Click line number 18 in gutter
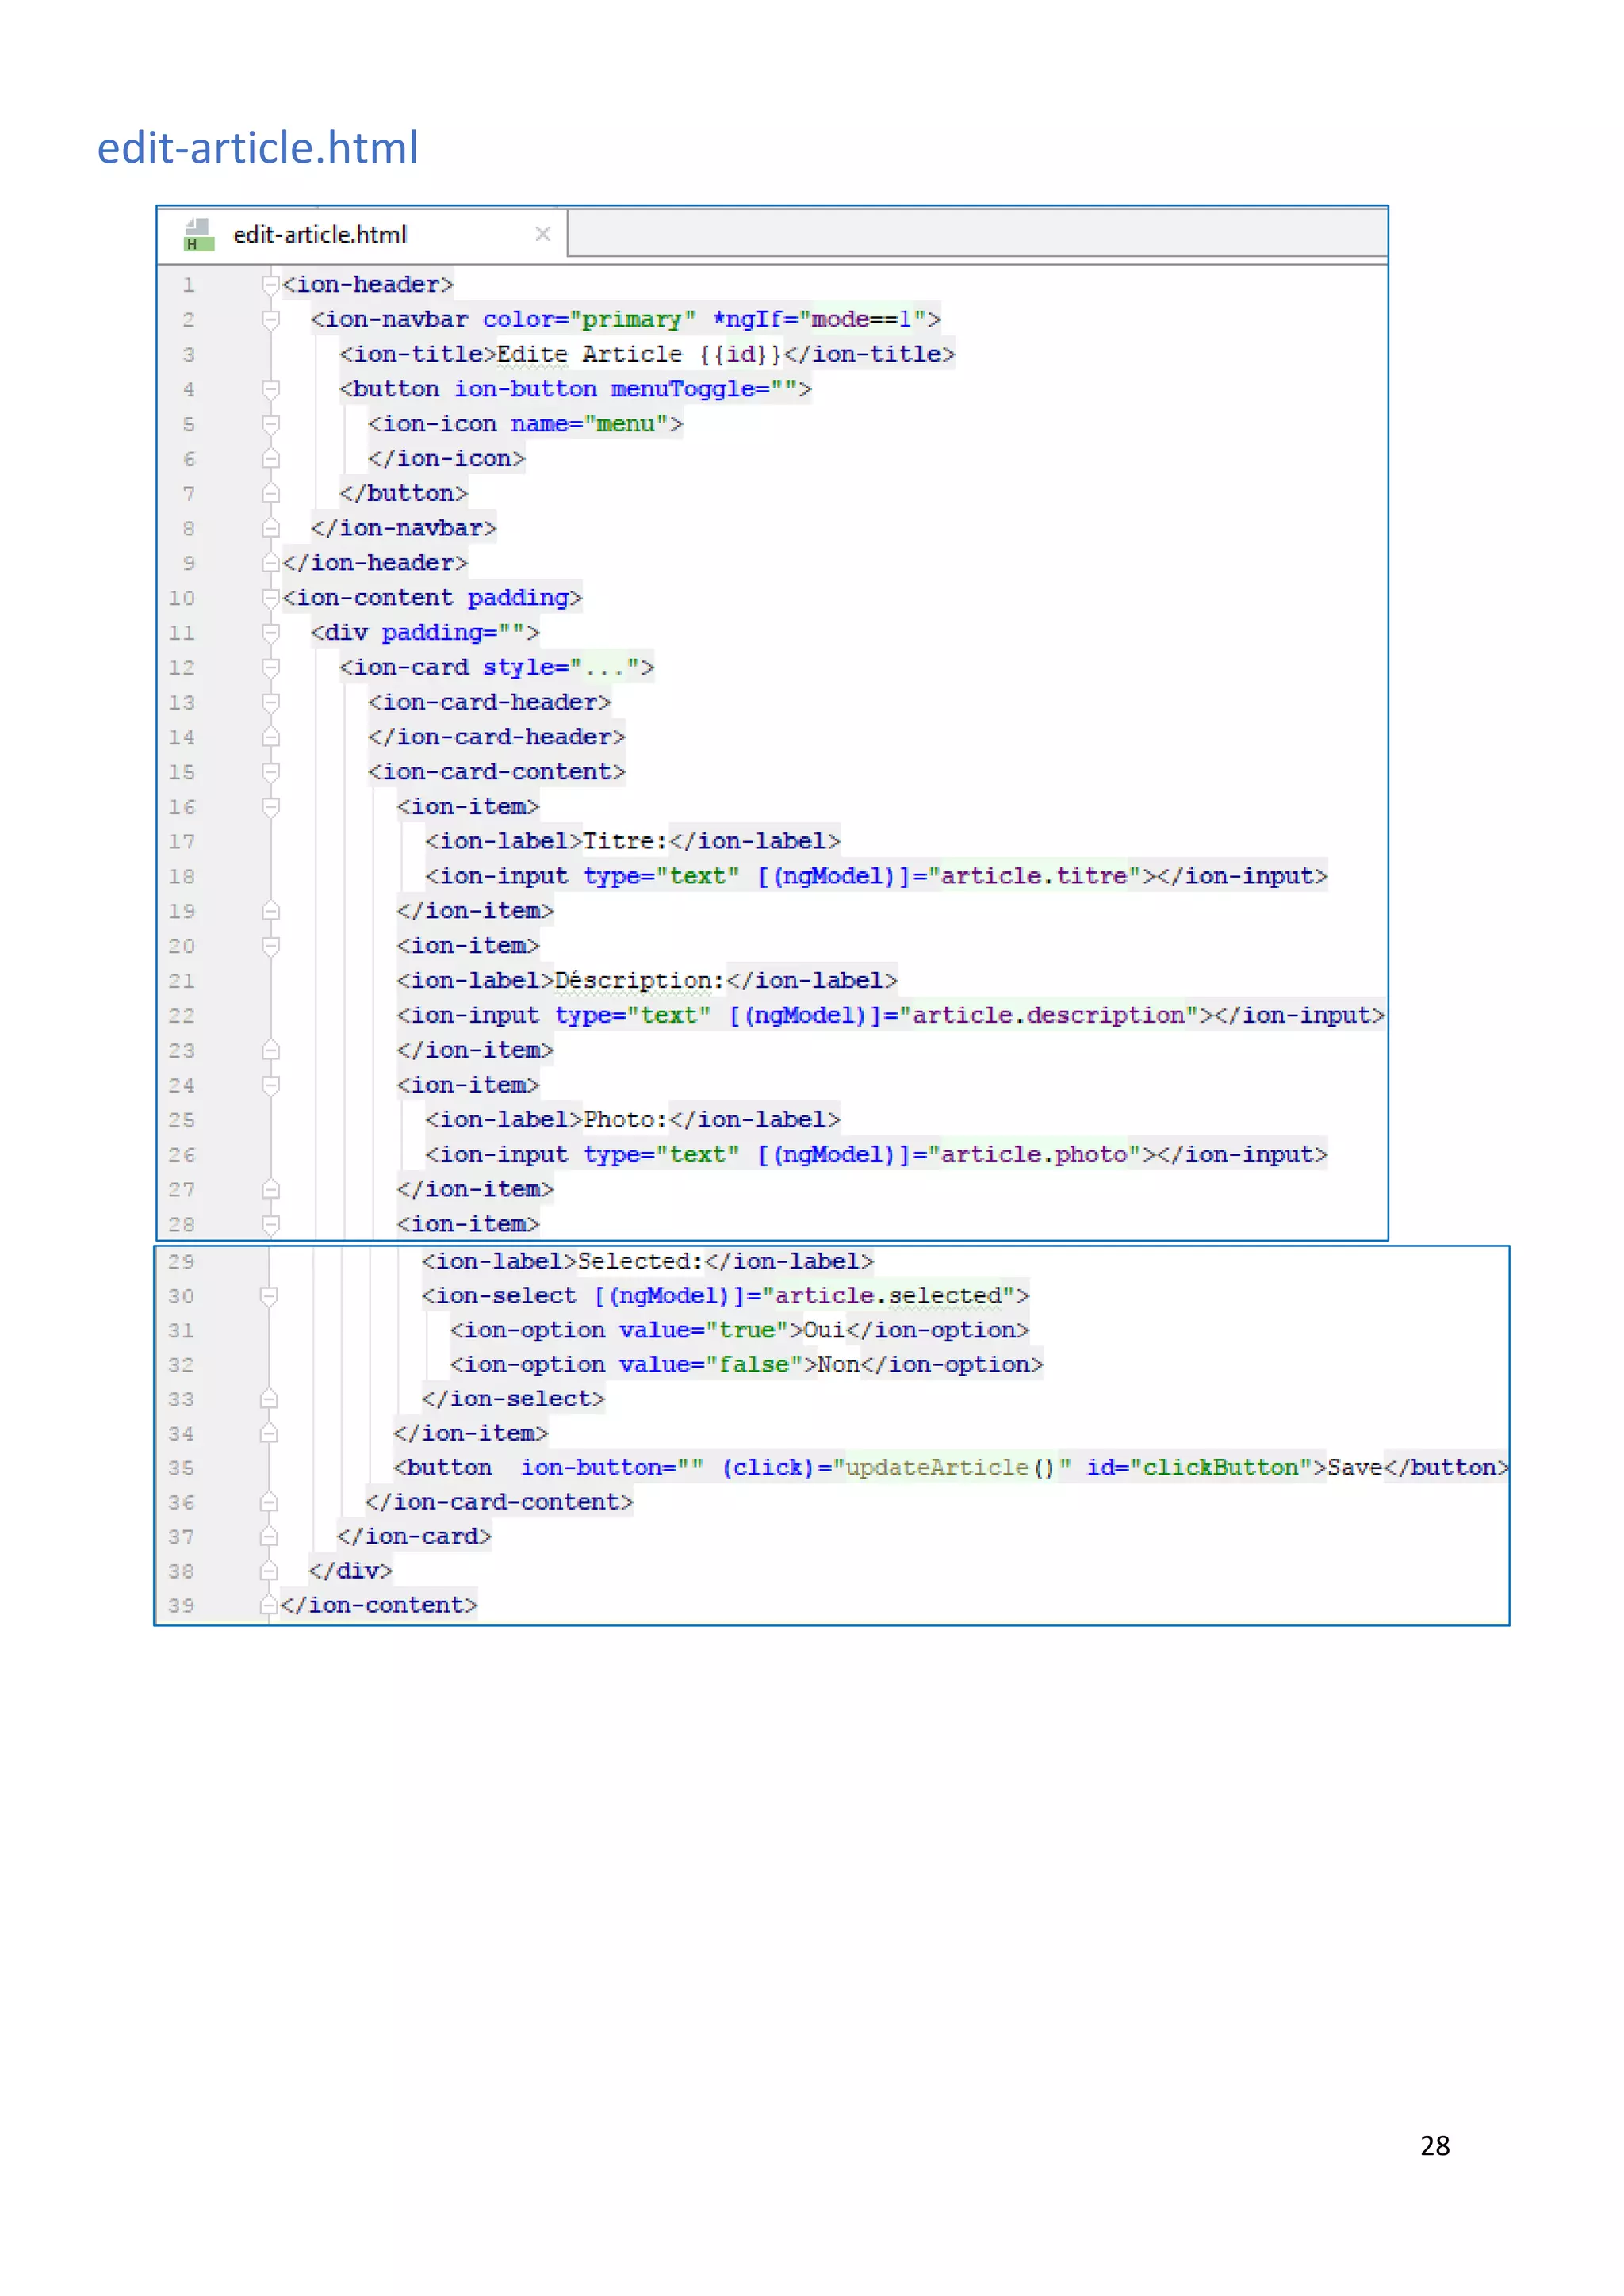1624x2296 pixels. [x=182, y=877]
